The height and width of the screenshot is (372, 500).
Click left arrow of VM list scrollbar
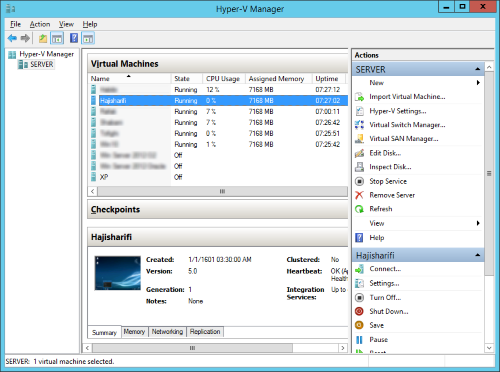coord(92,191)
